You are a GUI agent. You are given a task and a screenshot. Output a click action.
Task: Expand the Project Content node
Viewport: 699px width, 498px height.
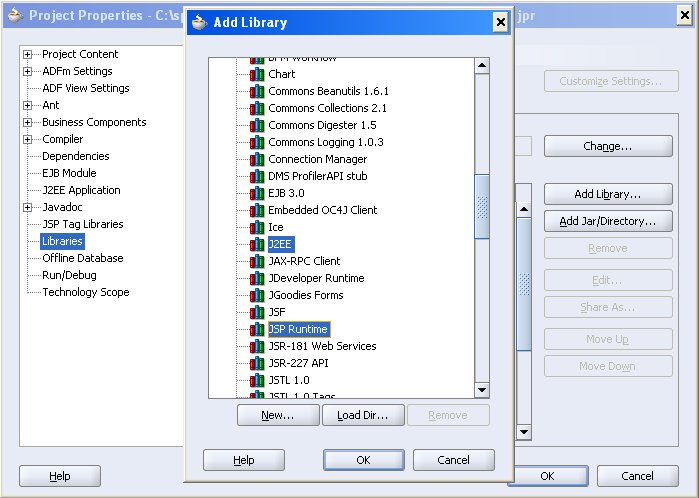28,54
